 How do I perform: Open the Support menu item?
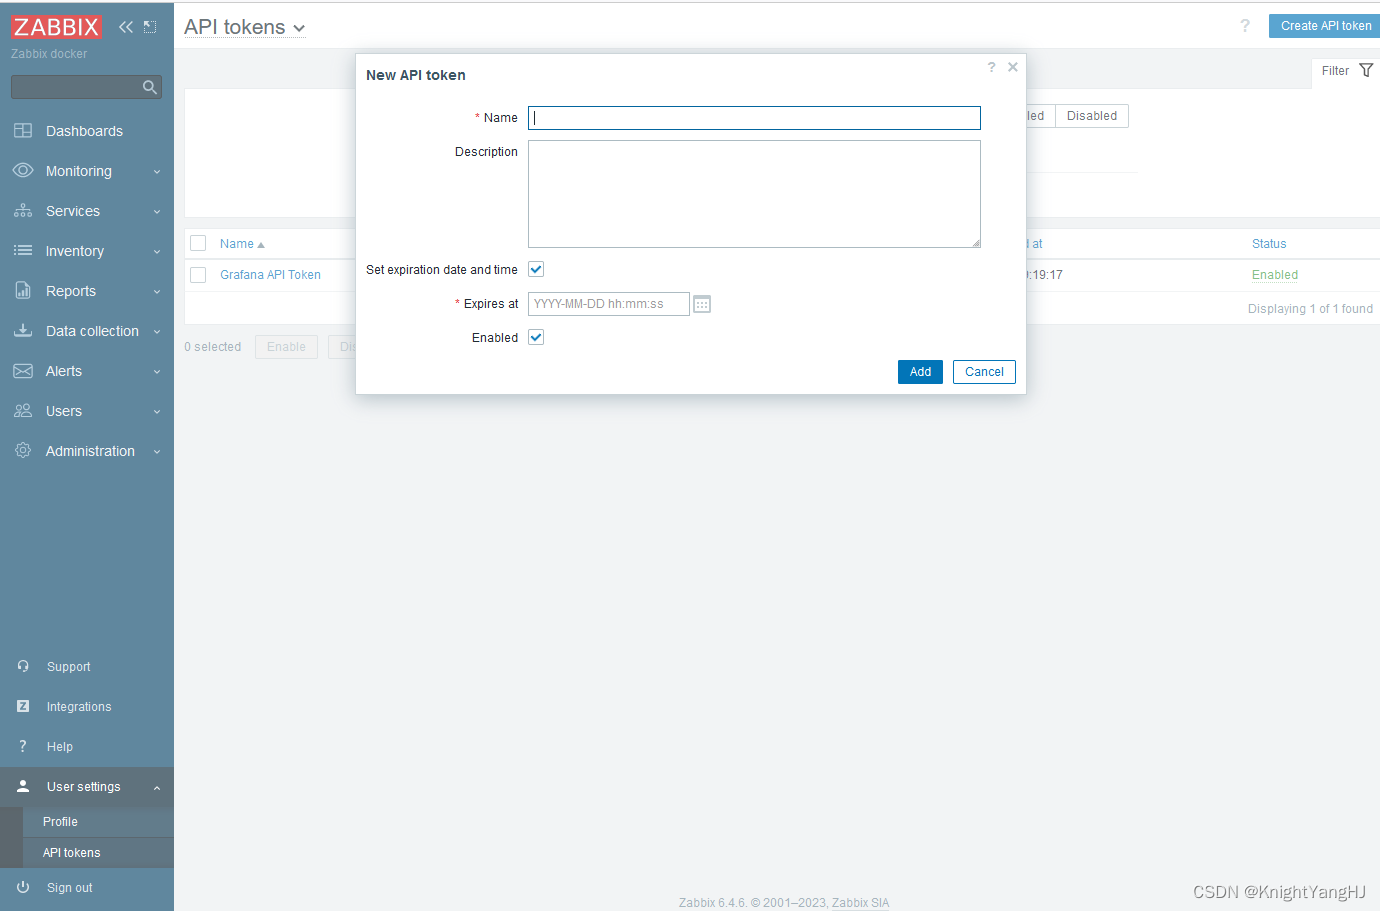tap(87, 667)
